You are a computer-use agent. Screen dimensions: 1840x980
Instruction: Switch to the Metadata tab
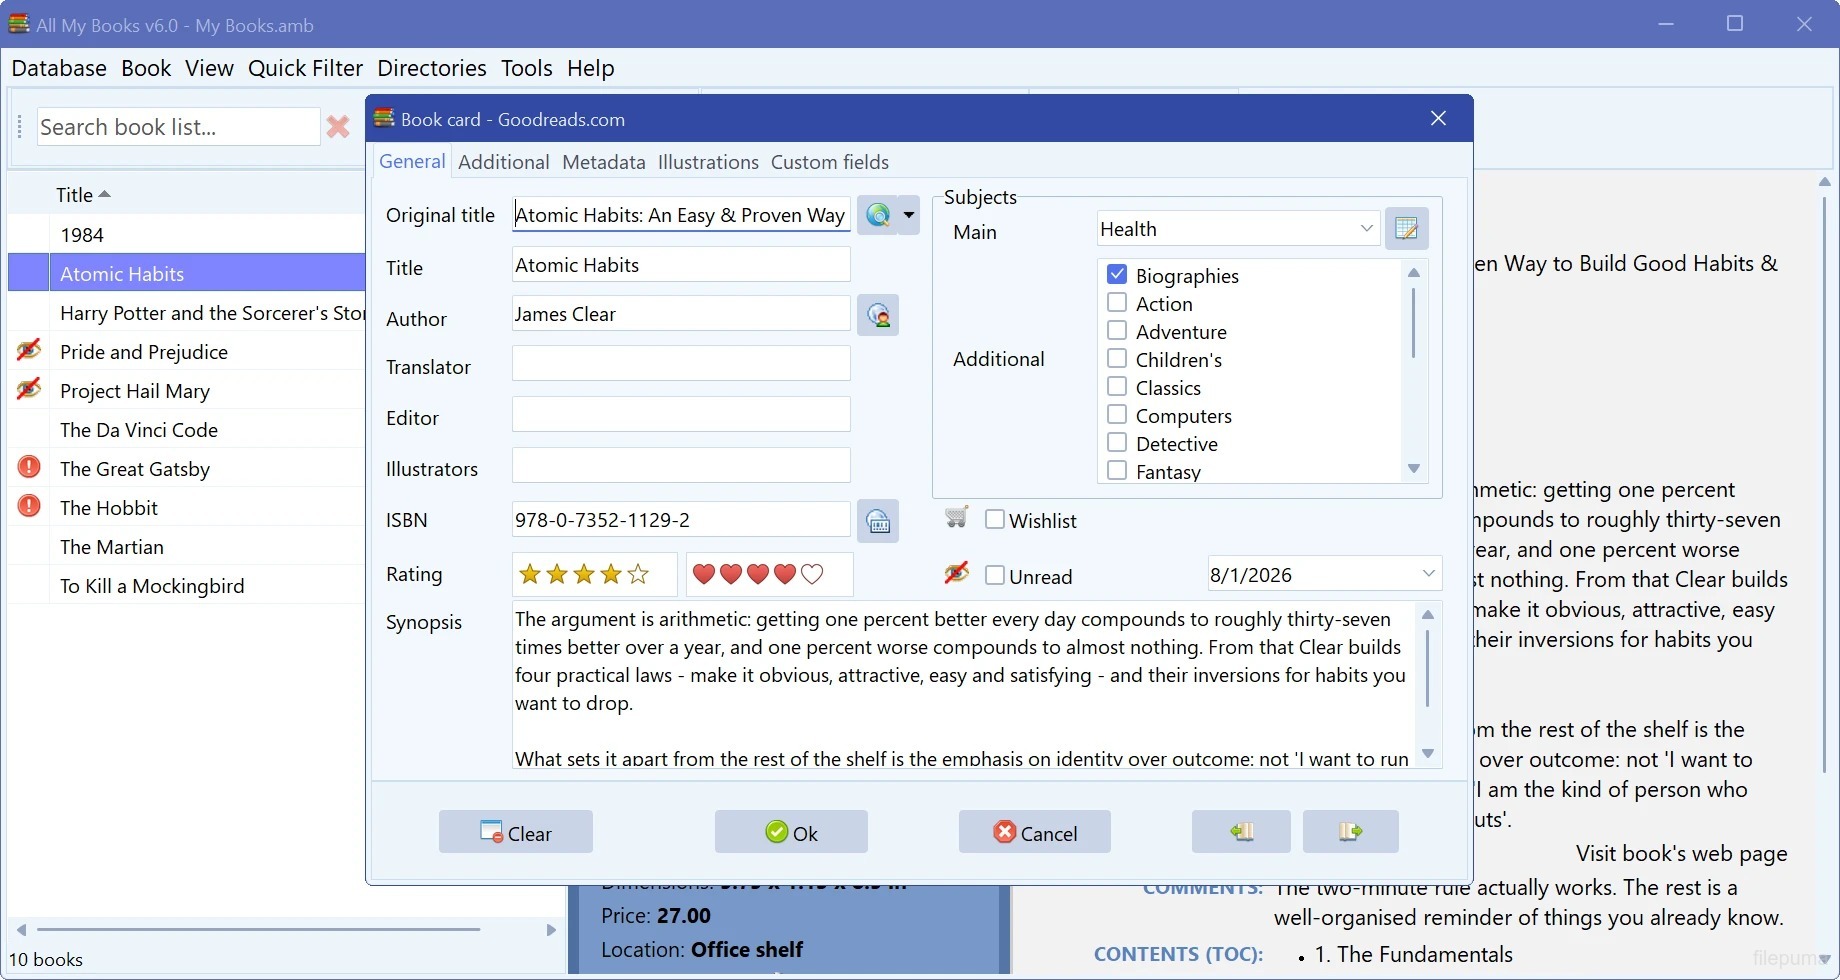click(604, 162)
